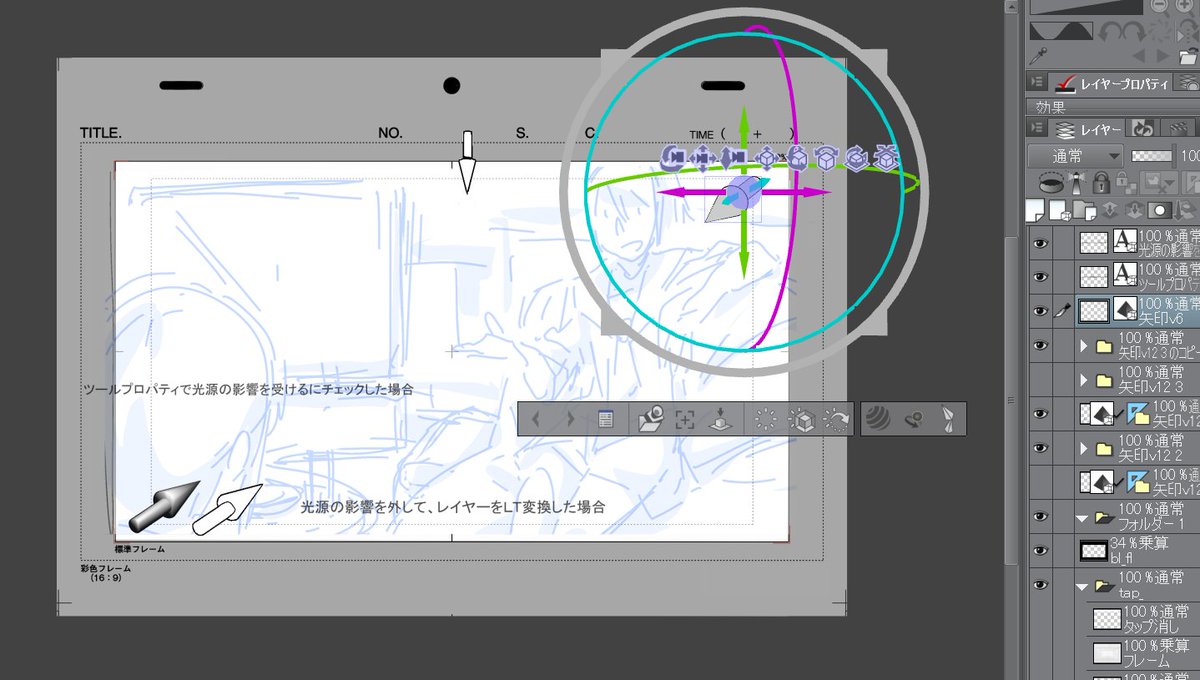Select the bl_fl layer thumbnail
The height and width of the screenshot is (680, 1200).
tap(1096, 551)
